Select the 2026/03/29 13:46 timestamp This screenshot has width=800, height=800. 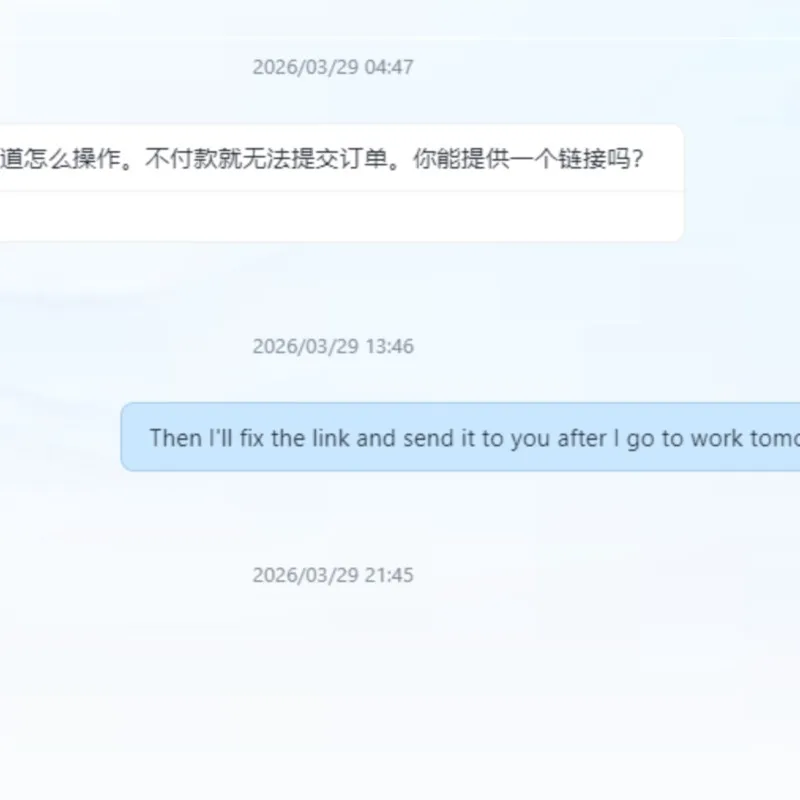pyautogui.click(x=333, y=346)
